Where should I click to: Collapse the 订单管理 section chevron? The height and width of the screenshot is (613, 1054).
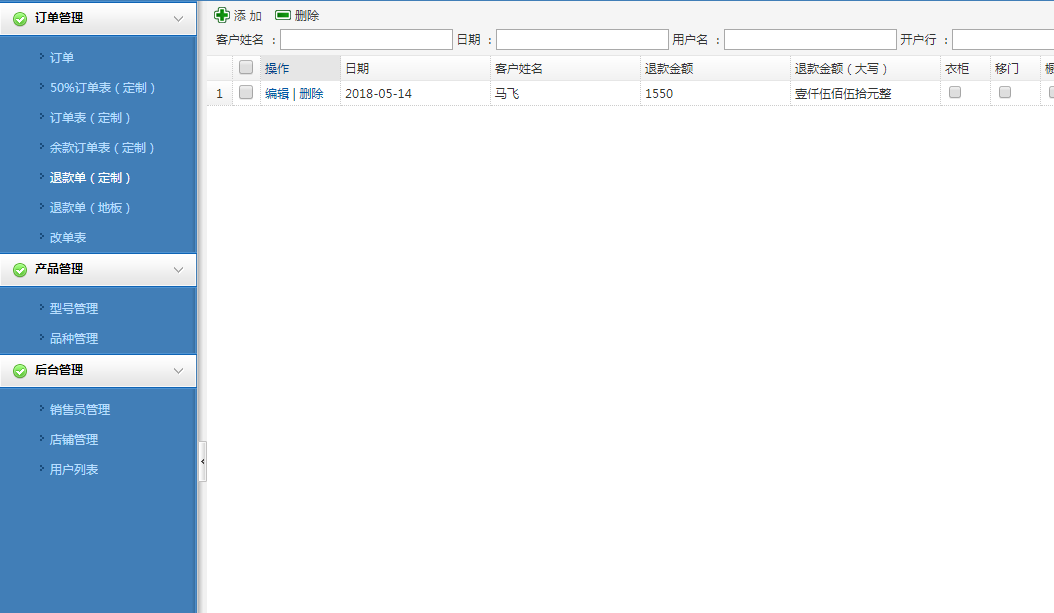pos(178,19)
